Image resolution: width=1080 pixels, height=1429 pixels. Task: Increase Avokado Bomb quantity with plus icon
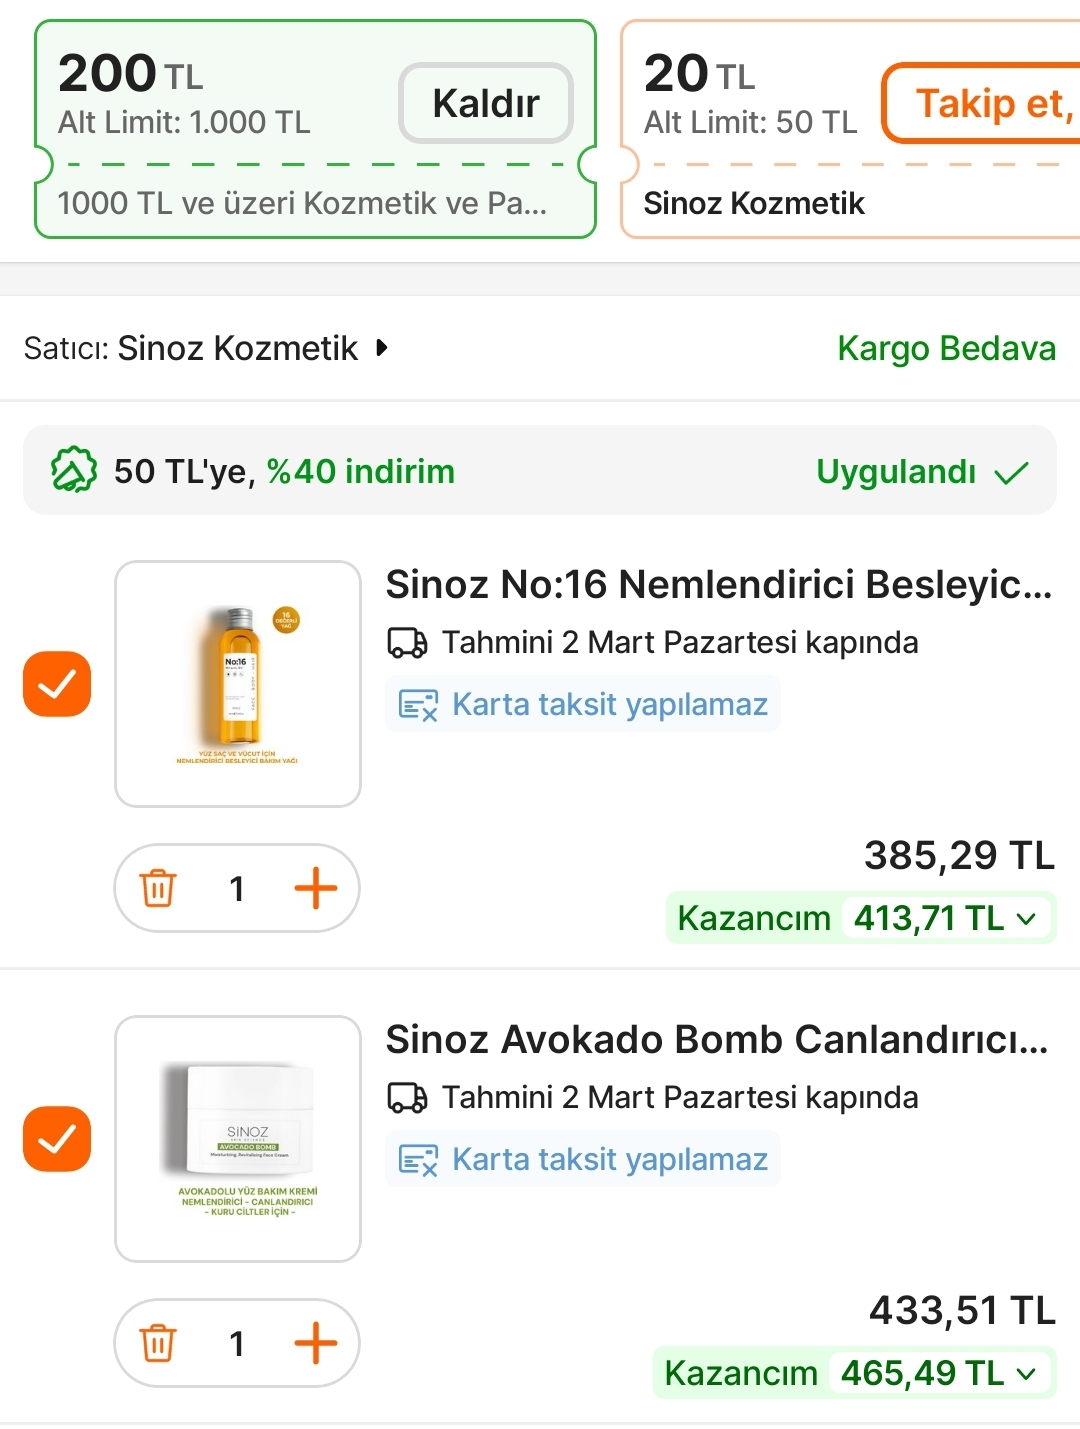(315, 1343)
